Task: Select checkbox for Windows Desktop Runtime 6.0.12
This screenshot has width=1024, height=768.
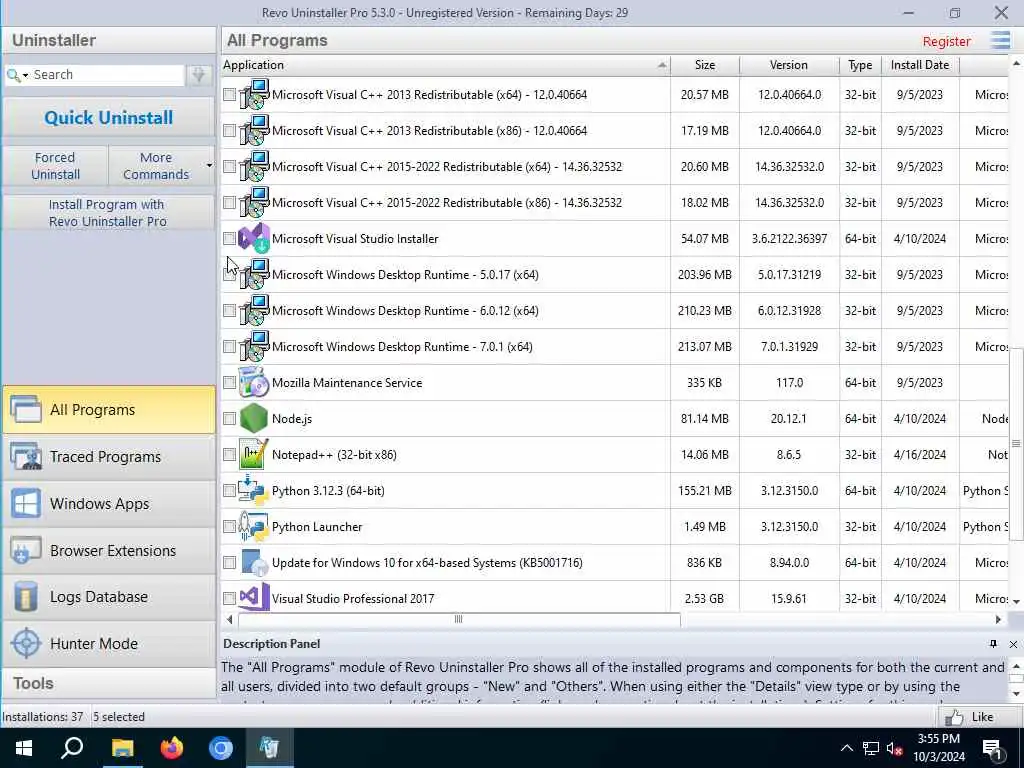Action: point(229,311)
